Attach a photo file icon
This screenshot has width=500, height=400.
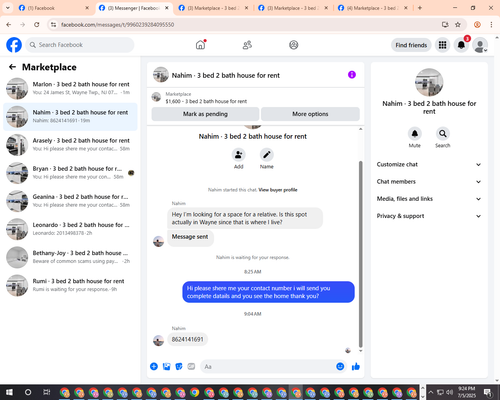tap(166, 367)
